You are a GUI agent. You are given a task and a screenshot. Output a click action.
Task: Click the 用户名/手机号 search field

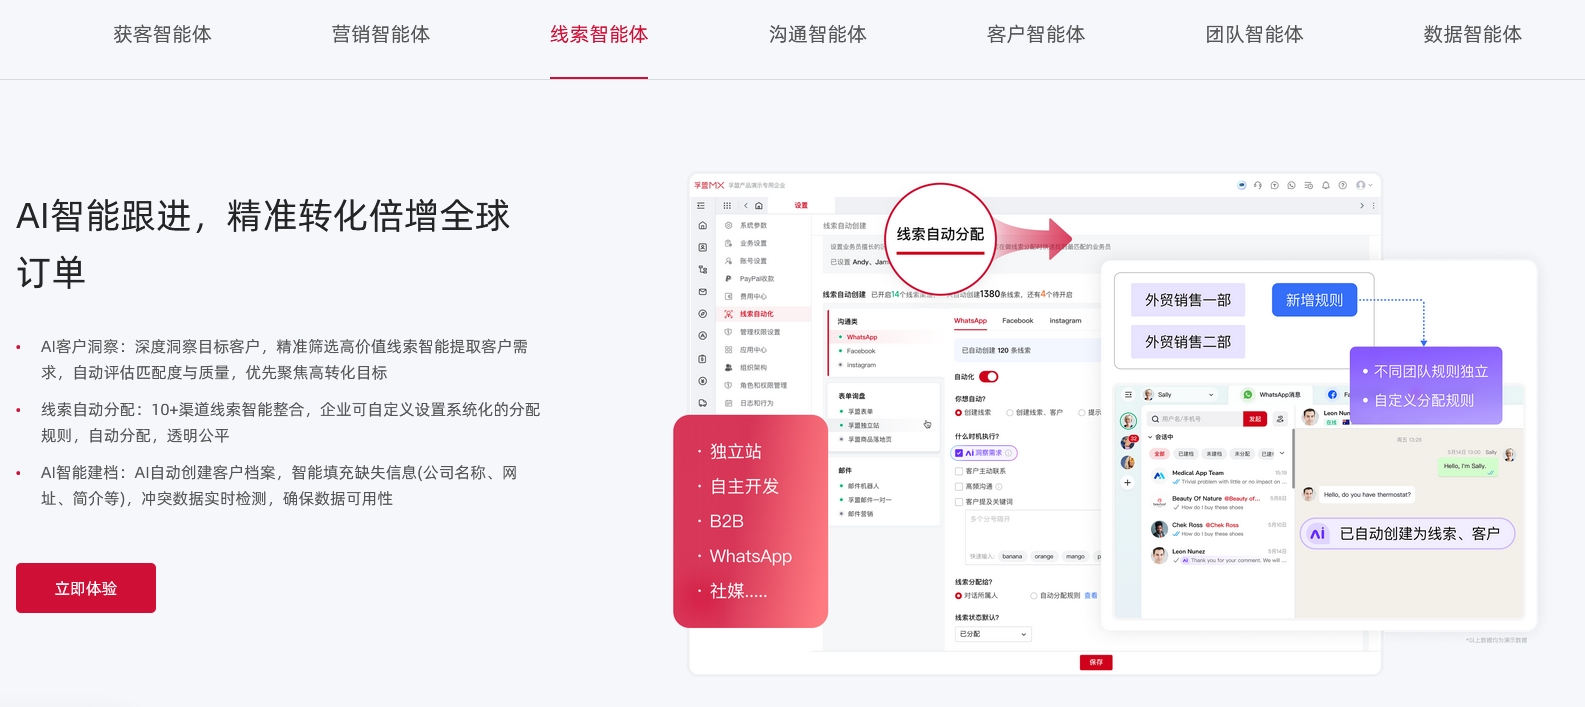click(1197, 419)
